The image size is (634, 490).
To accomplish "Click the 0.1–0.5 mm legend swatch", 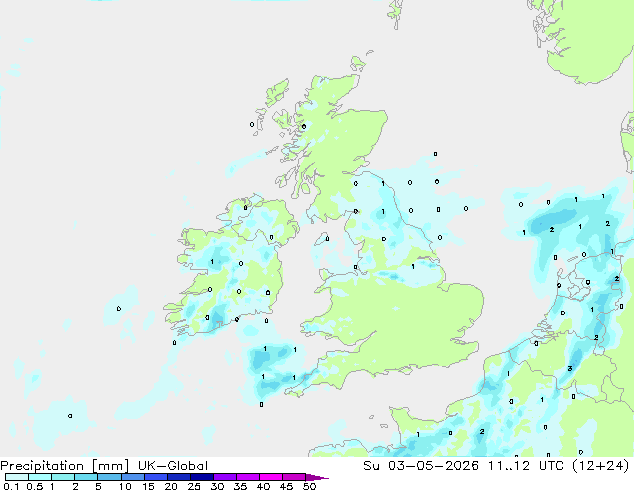I will tap(17, 477).
